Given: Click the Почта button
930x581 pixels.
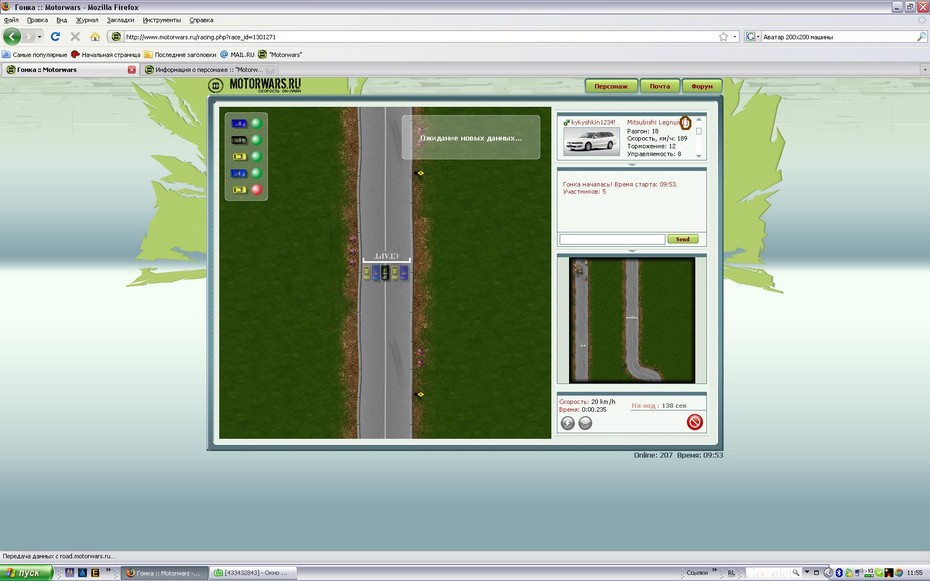Looking at the screenshot, I should point(660,87).
